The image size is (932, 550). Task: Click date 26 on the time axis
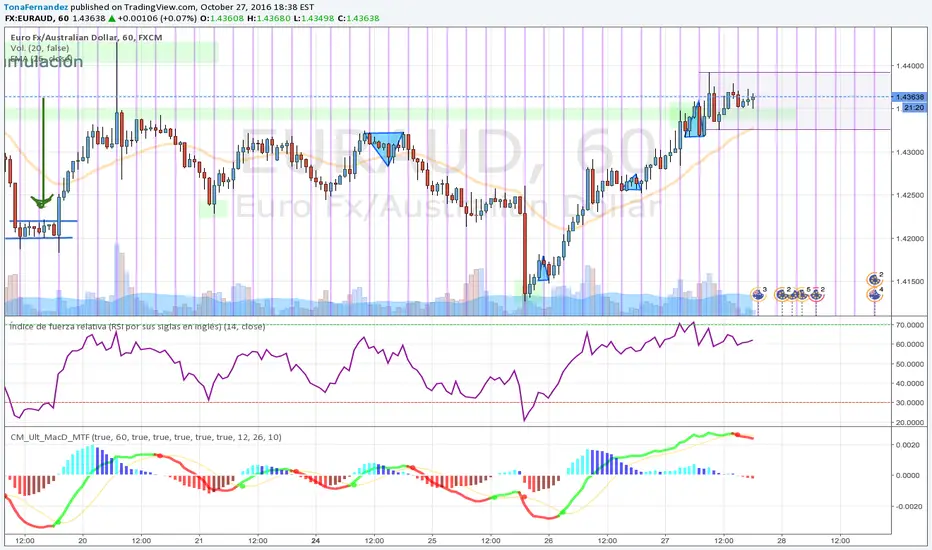pyautogui.click(x=549, y=540)
